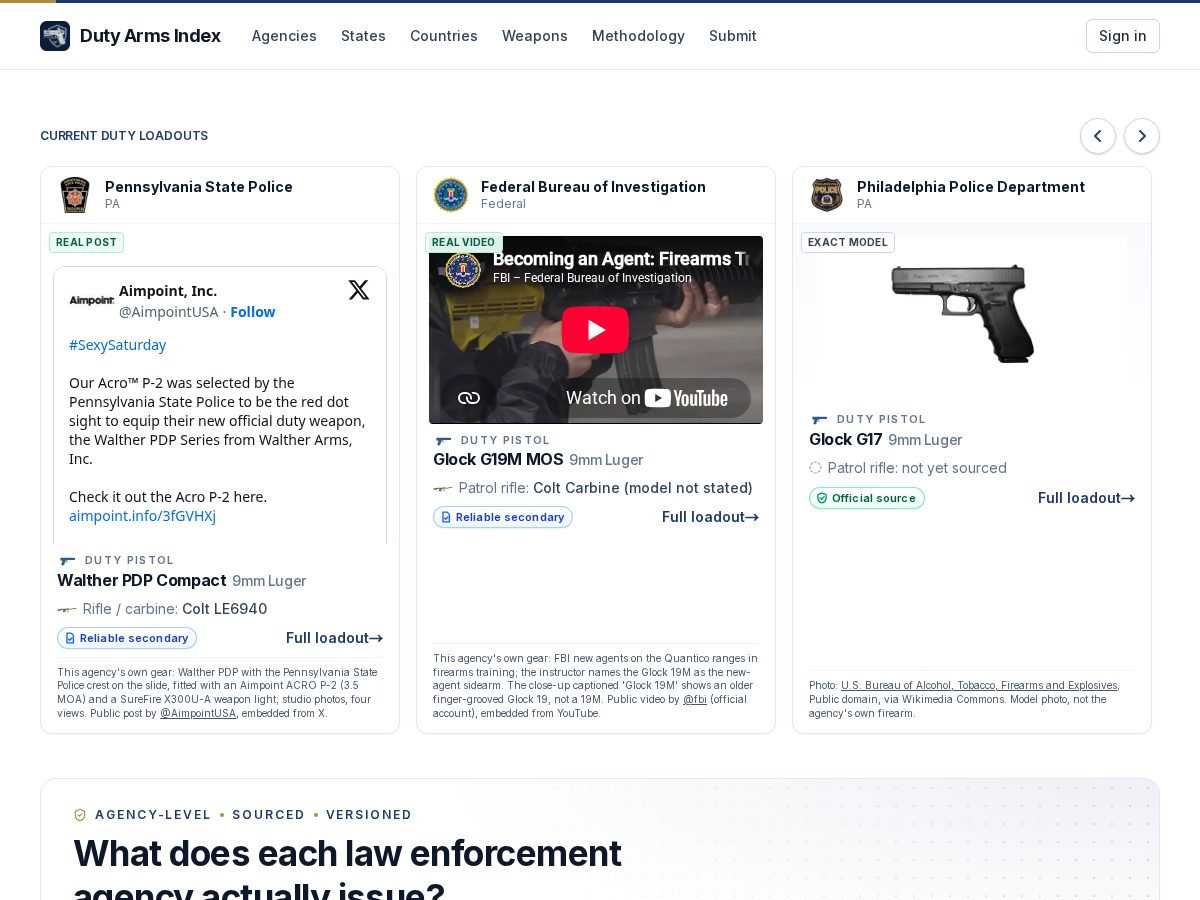
Task: Click the REAL VIDEO badge
Action: [464, 242]
